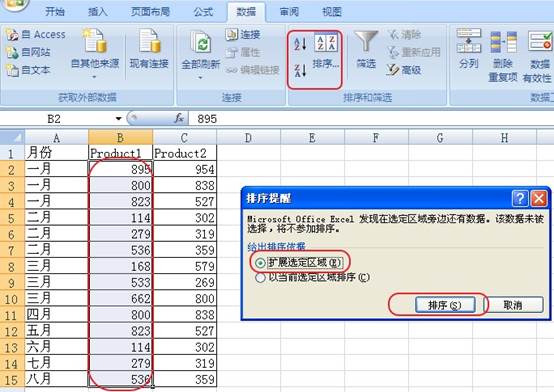Select column D header
The height and width of the screenshot is (392, 554).
click(248, 137)
